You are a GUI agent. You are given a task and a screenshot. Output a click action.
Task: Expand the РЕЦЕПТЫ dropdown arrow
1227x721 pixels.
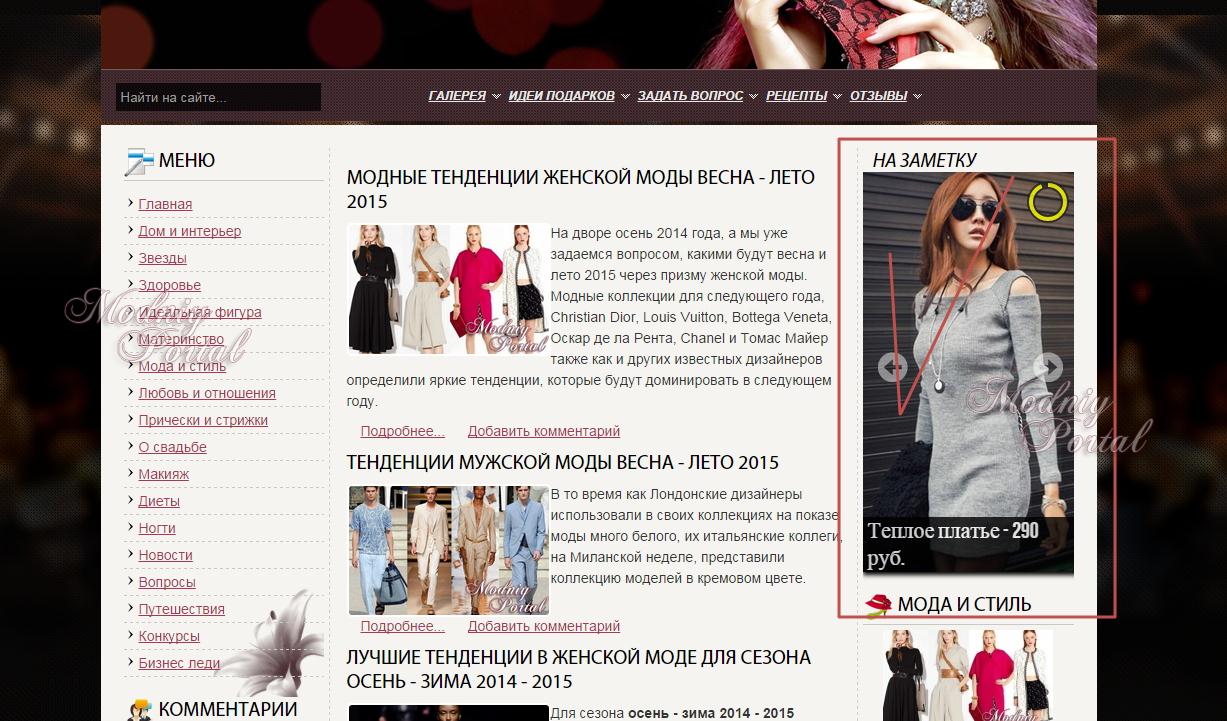point(837,97)
